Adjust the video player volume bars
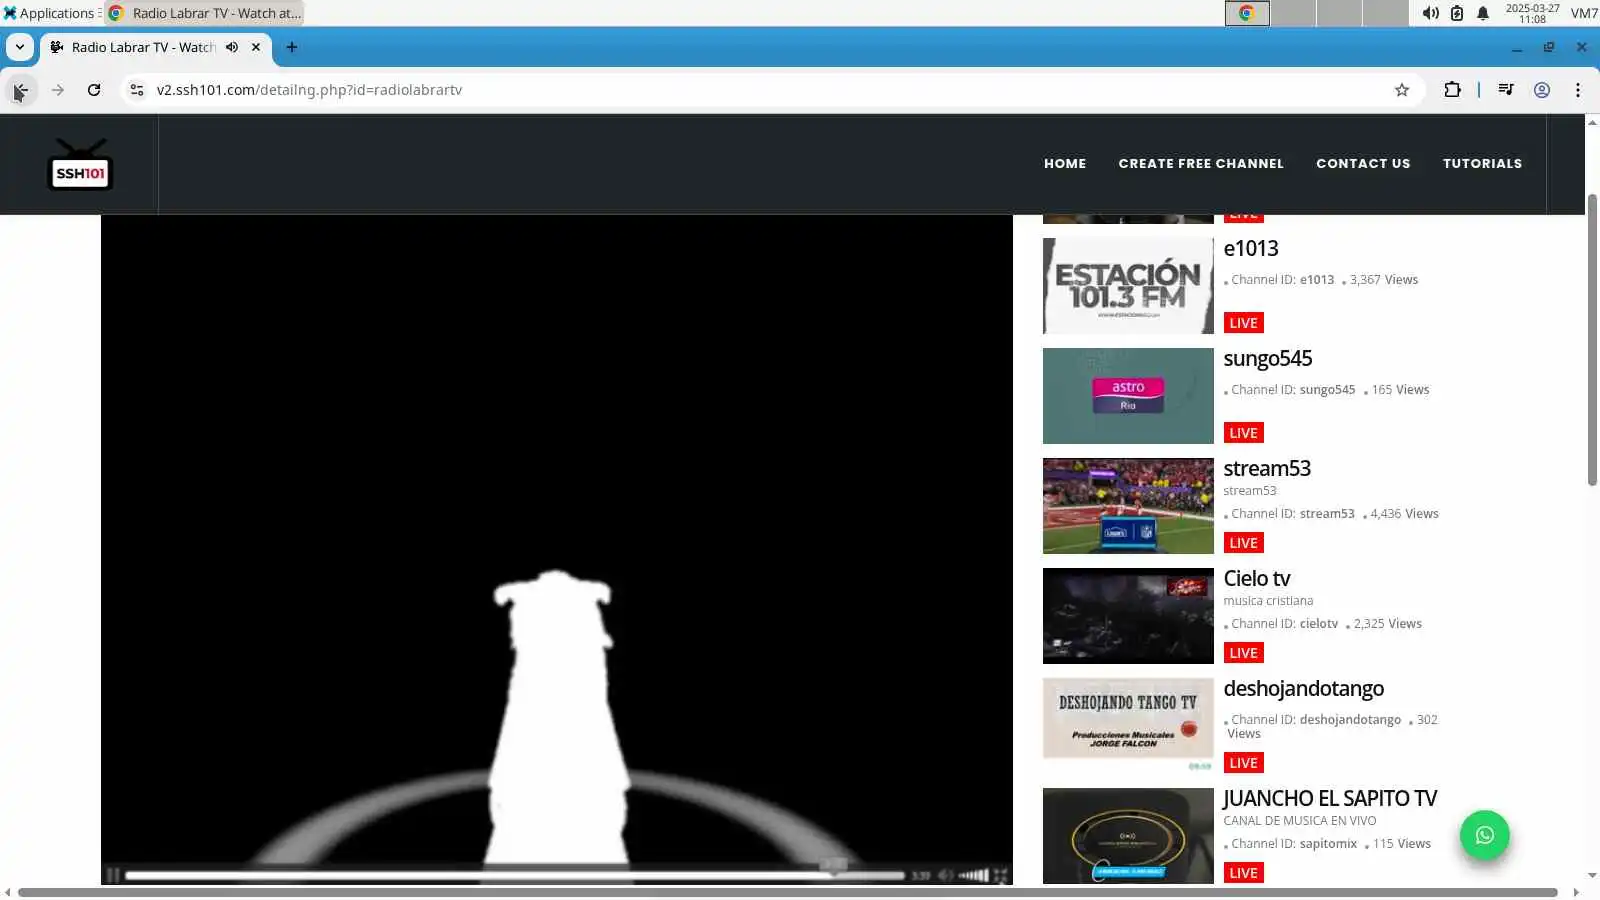Screen dimensions: 1600x900 [x=974, y=875]
